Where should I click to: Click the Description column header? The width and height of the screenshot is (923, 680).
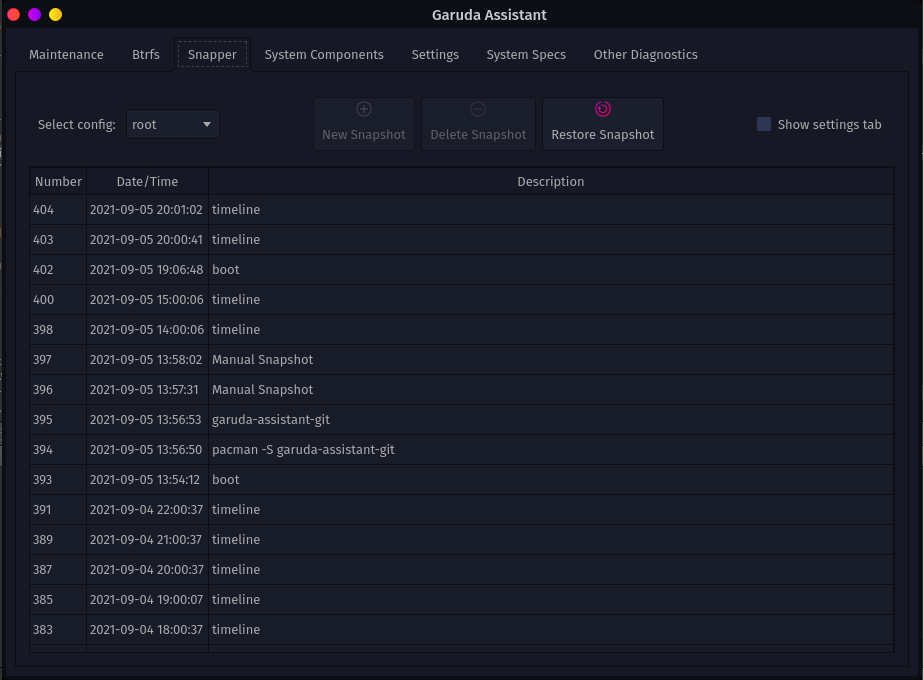[550, 182]
